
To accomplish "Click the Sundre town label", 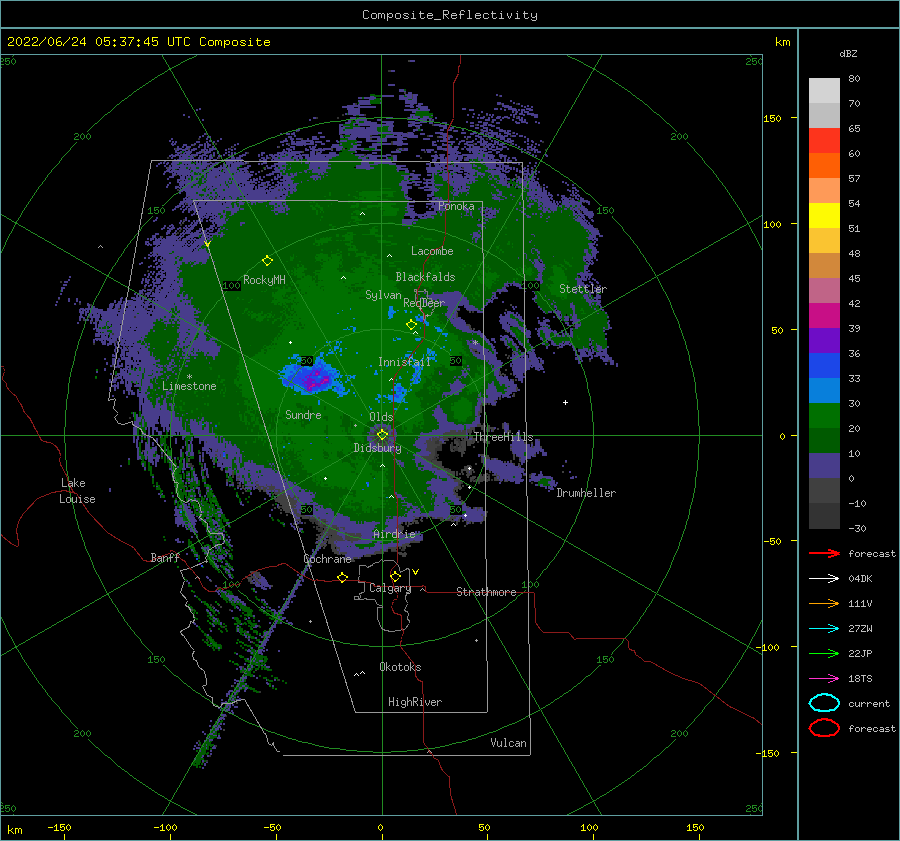I will click(x=303, y=415).
